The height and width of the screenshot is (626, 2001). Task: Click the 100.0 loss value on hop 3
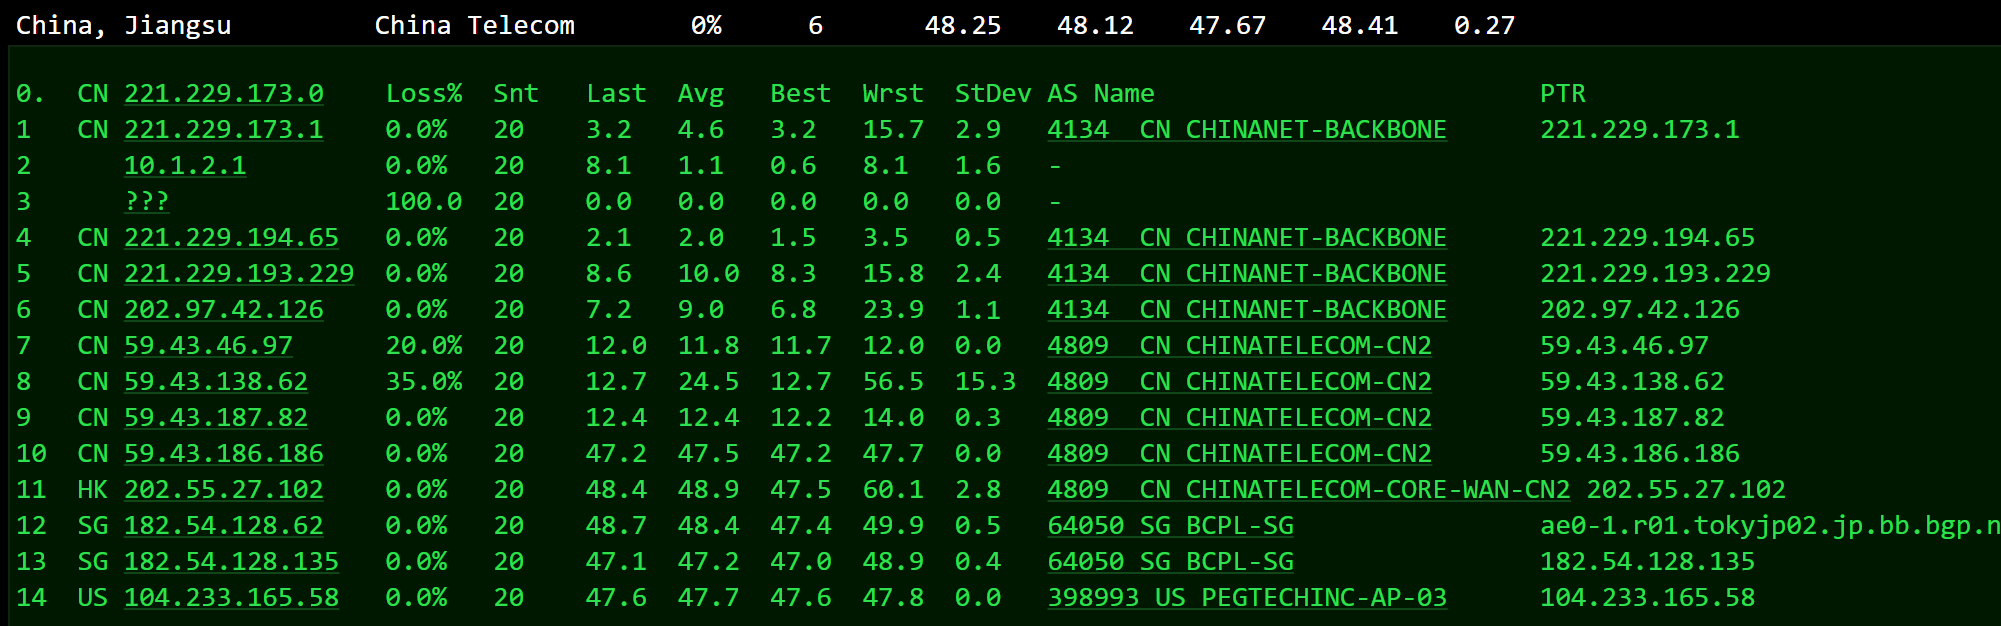click(424, 202)
